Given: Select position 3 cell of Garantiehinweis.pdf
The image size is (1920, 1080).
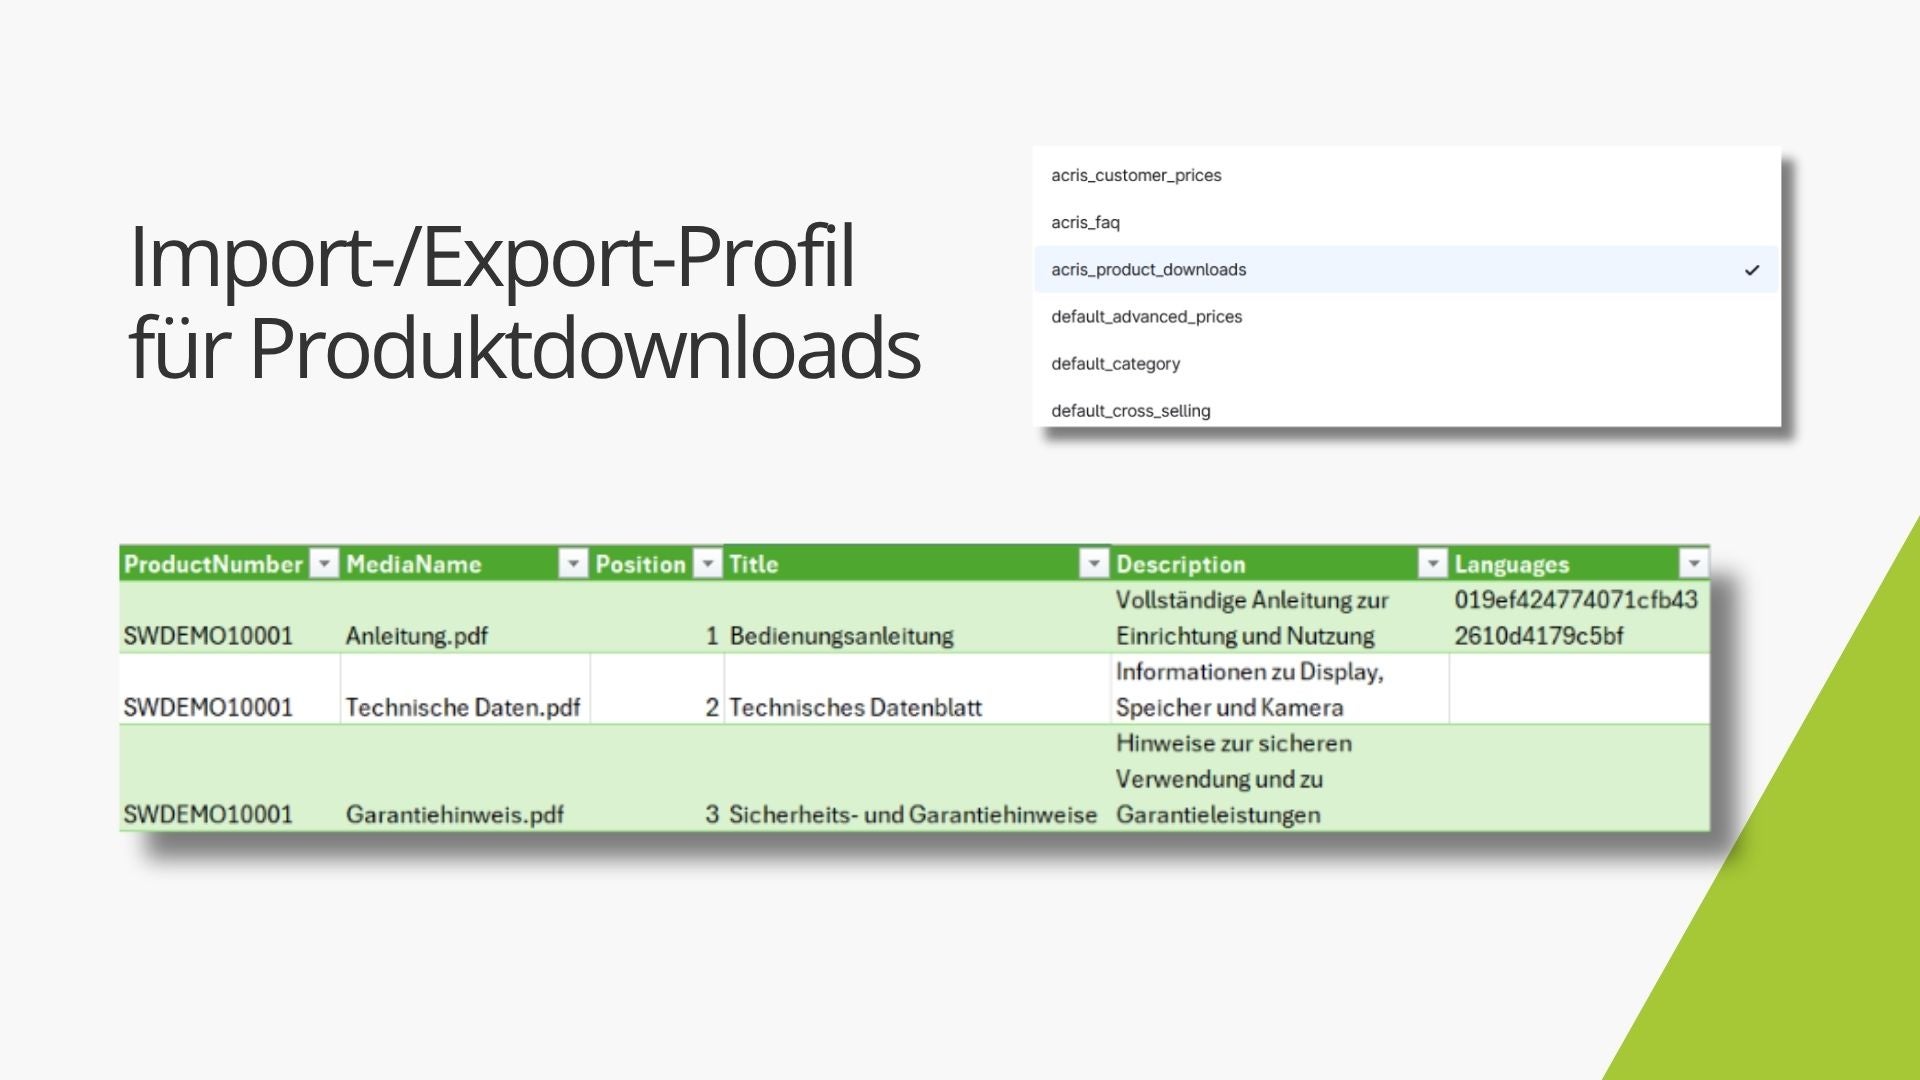Looking at the screenshot, I should pyautogui.click(x=657, y=778).
